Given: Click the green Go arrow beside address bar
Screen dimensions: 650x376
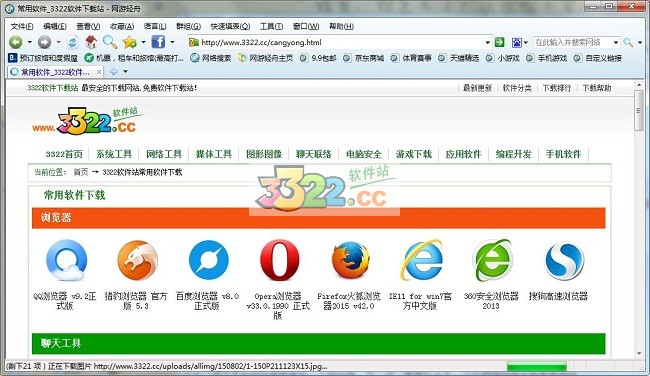Looking at the screenshot, I should coord(500,42).
